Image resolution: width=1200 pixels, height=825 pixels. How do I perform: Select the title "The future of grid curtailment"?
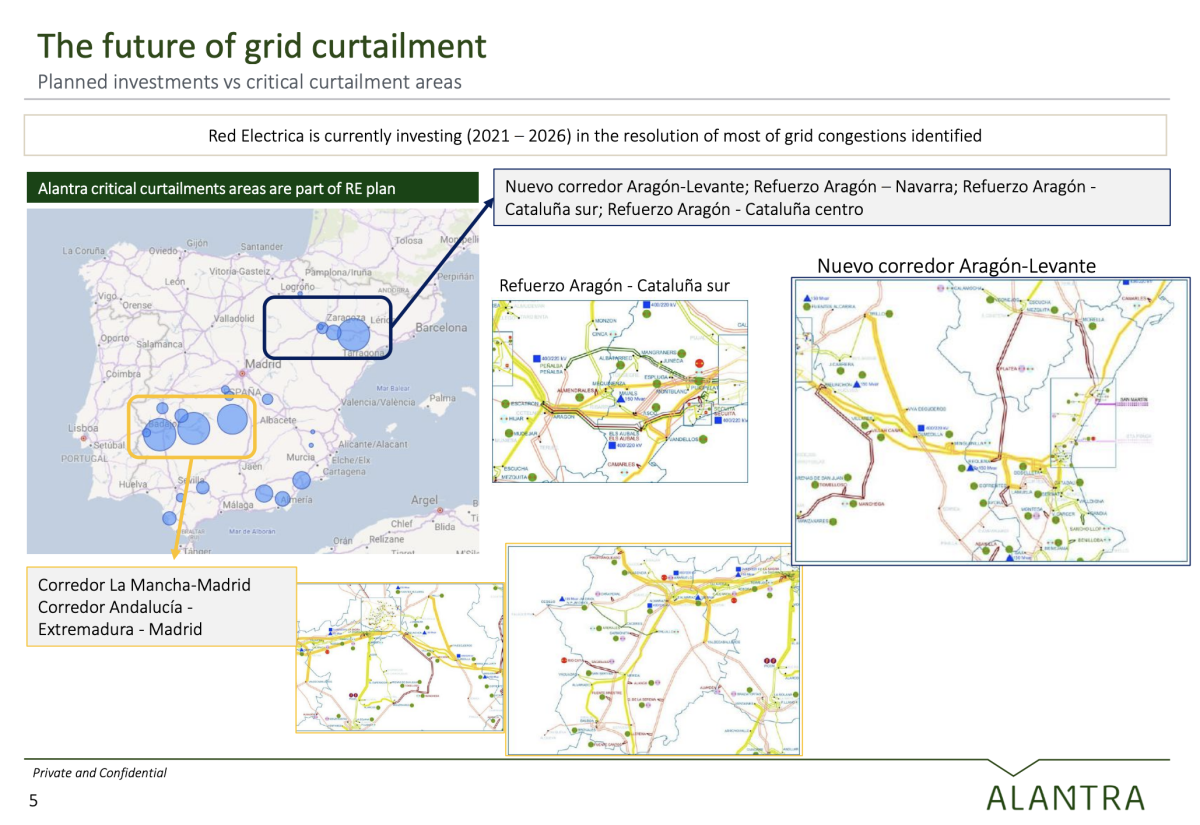(262, 45)
